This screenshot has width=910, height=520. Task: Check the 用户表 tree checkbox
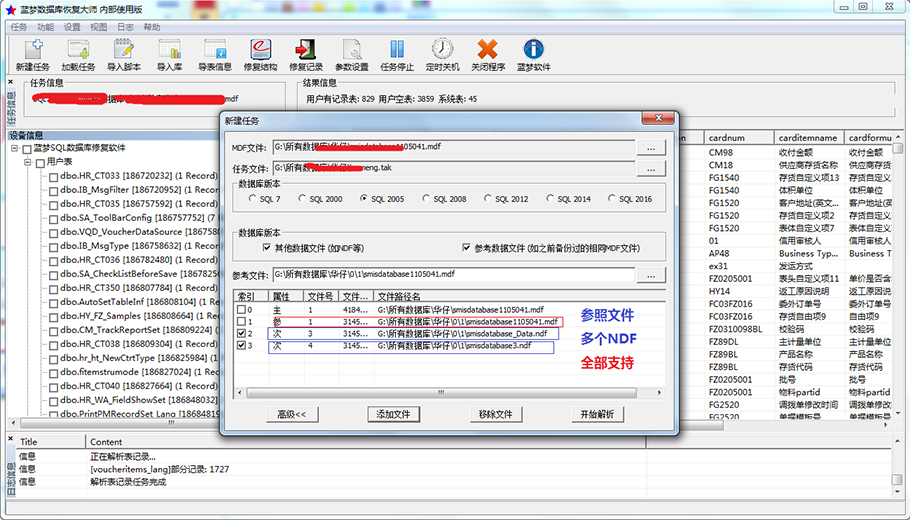[40, 164]
